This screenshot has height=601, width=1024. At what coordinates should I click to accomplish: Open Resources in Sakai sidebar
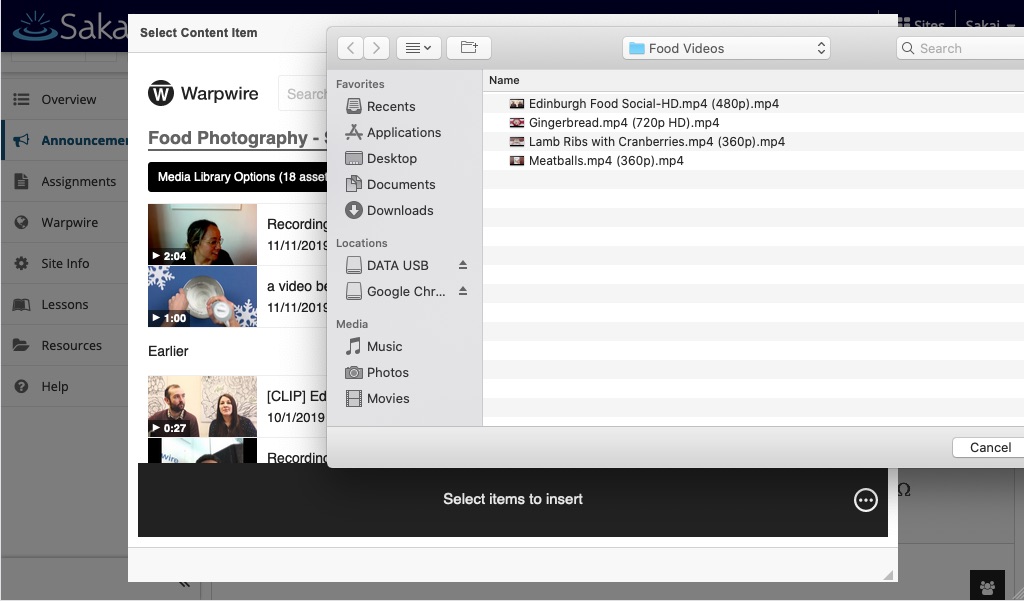[x=64, y=346]
